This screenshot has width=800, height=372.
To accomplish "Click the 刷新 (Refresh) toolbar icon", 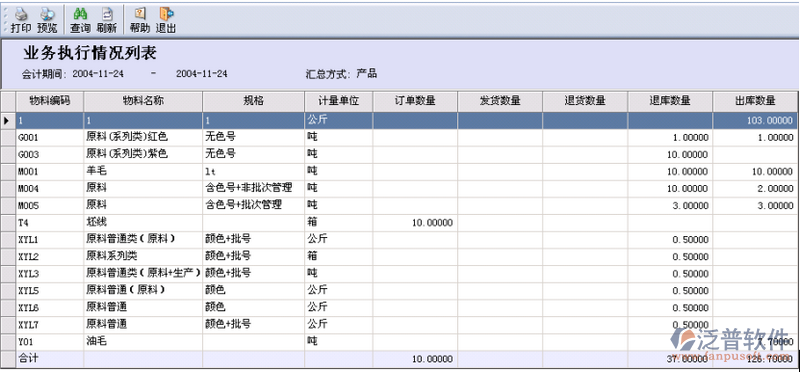I will tap(107, 14).
